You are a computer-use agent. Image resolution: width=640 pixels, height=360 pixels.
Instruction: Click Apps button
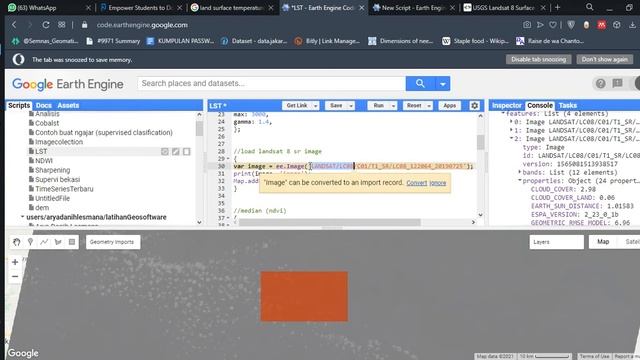pyautogui.click(x=449, y=106)
